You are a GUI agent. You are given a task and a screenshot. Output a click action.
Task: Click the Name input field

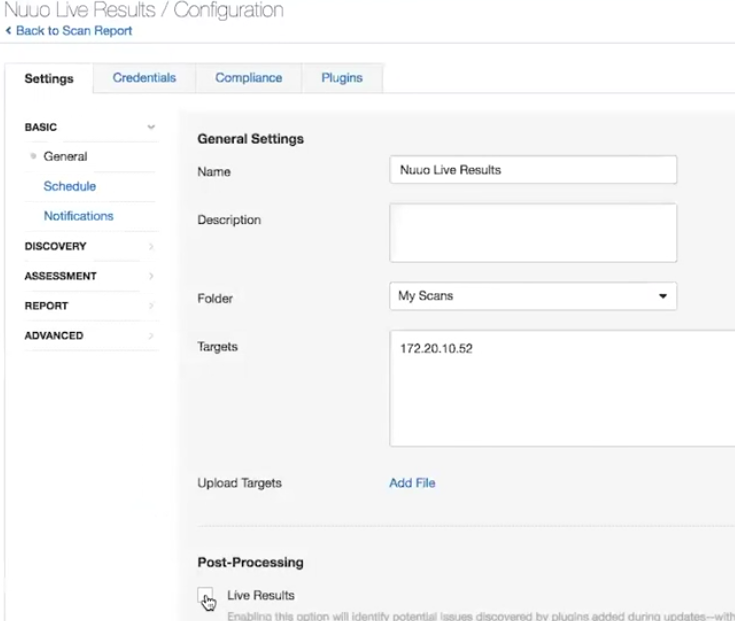(x=533, y=170)
